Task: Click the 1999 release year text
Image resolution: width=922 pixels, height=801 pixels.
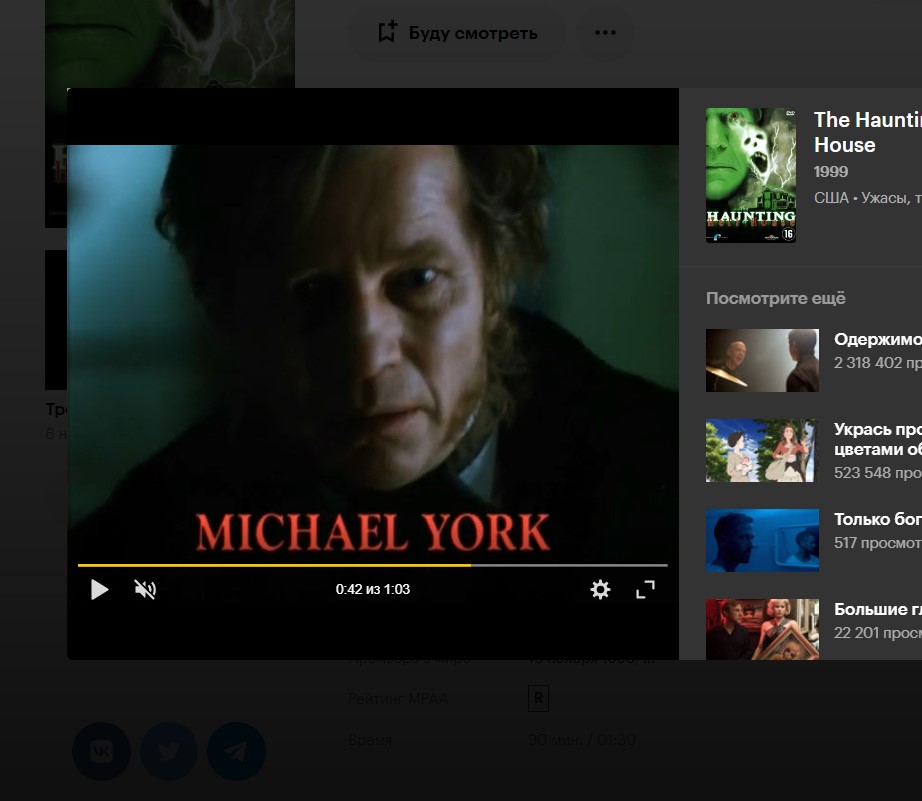Action: pyautogui.click(x=831, y=172)
